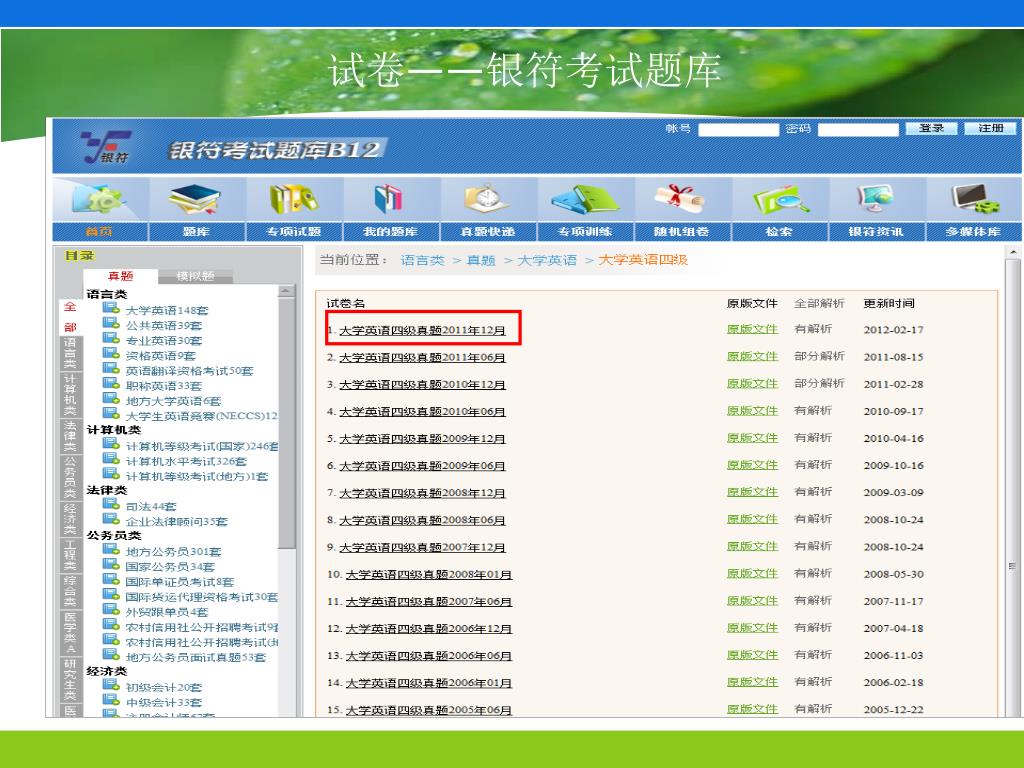Click the catalog tree scrollbar up arrow
The height and width of the screenshot is (768, 1024).
[286, 291]
